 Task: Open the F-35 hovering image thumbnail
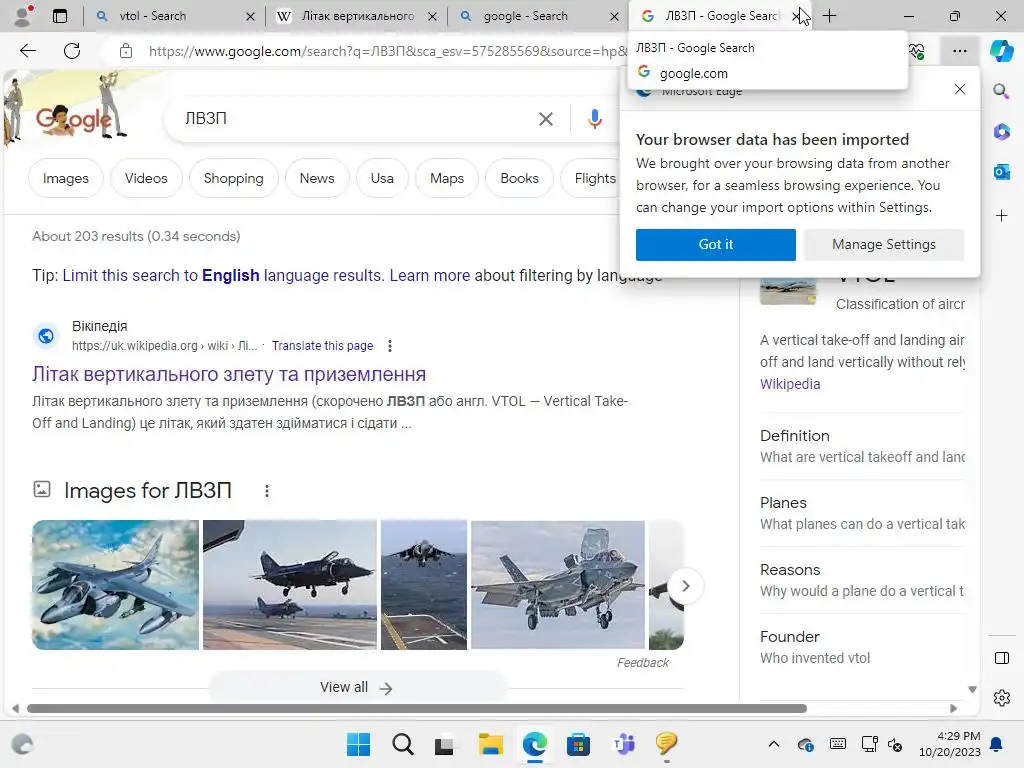click(x=558, y=585)
